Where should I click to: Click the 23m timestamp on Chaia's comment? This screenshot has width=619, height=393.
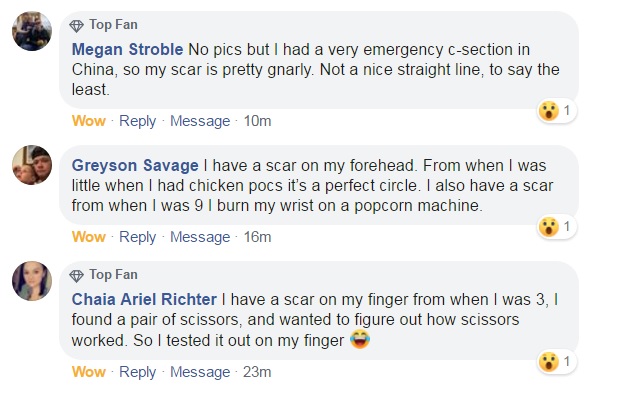(257, 372)
